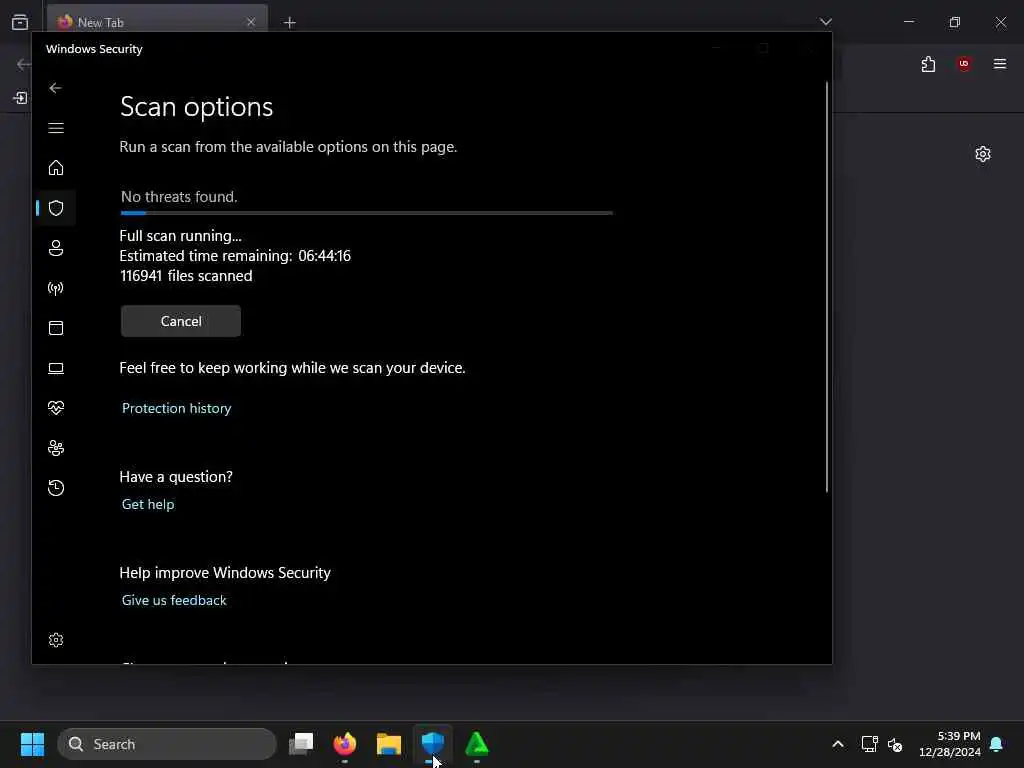1024x768 pixels.
Task: Open the Windows Start menu
Action: 33,744
